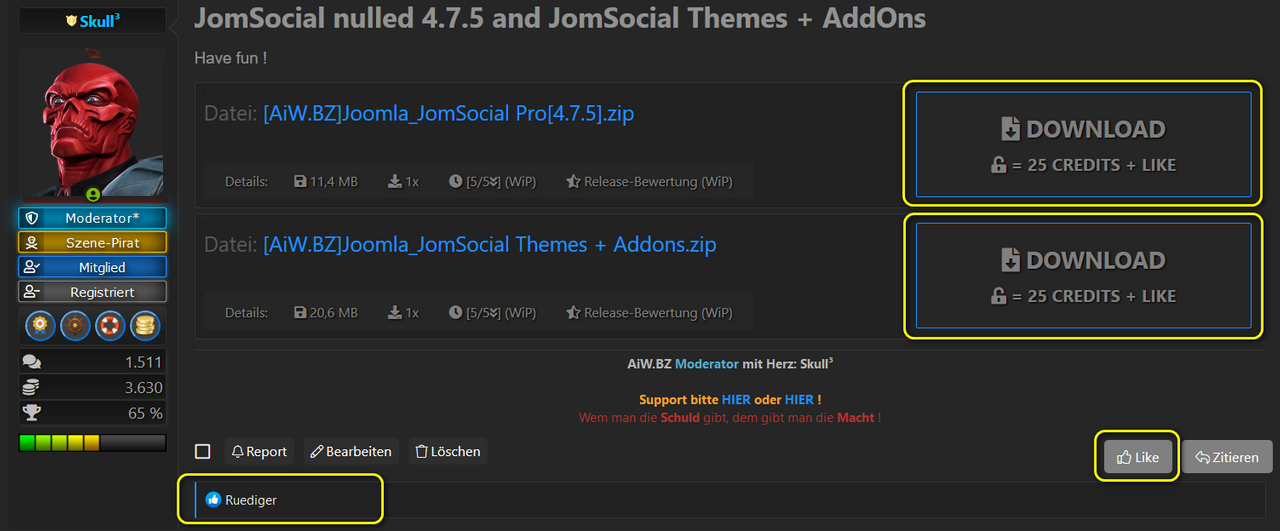Click the green online status icon under avatar
This screenshot has height=531, width=1280.
[x=92, y=194]
